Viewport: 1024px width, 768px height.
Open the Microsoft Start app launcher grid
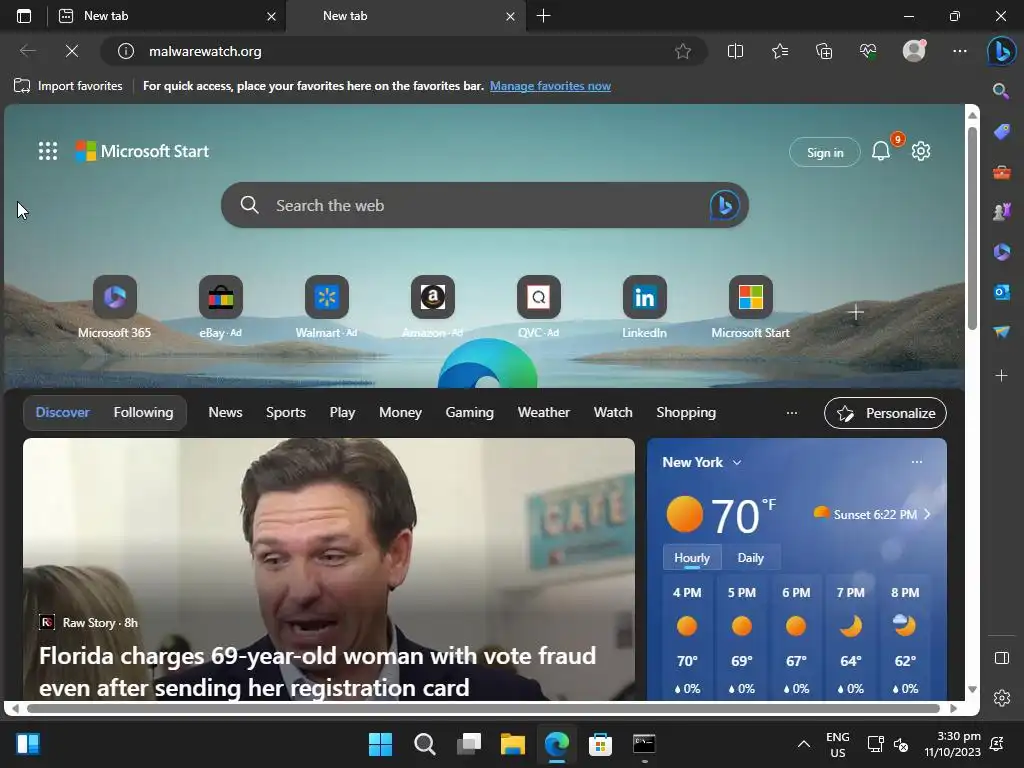coord(48,151)
